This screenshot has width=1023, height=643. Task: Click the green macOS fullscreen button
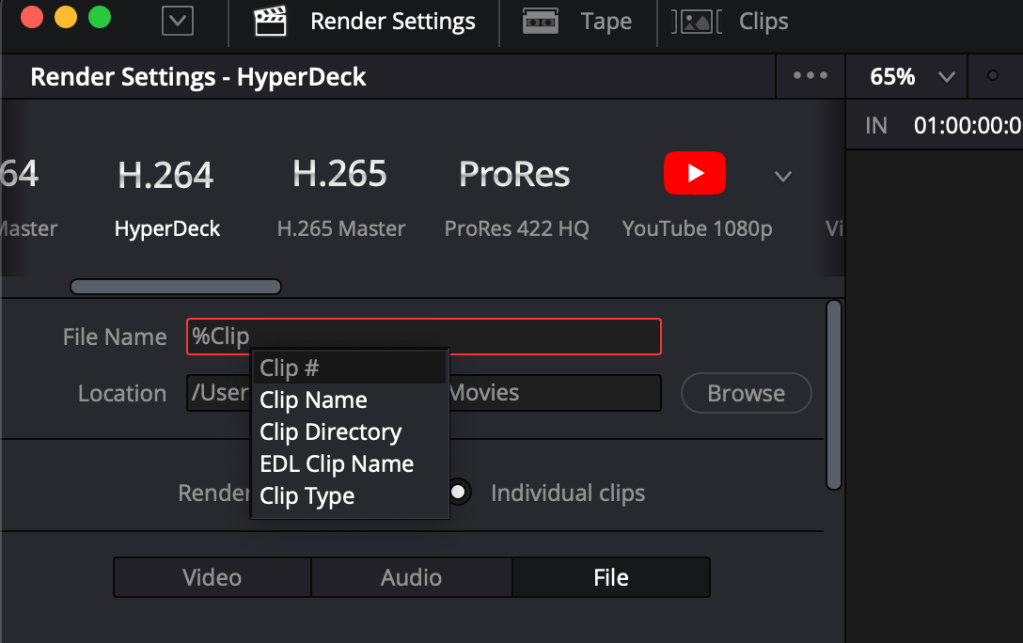tap(100, 17)
